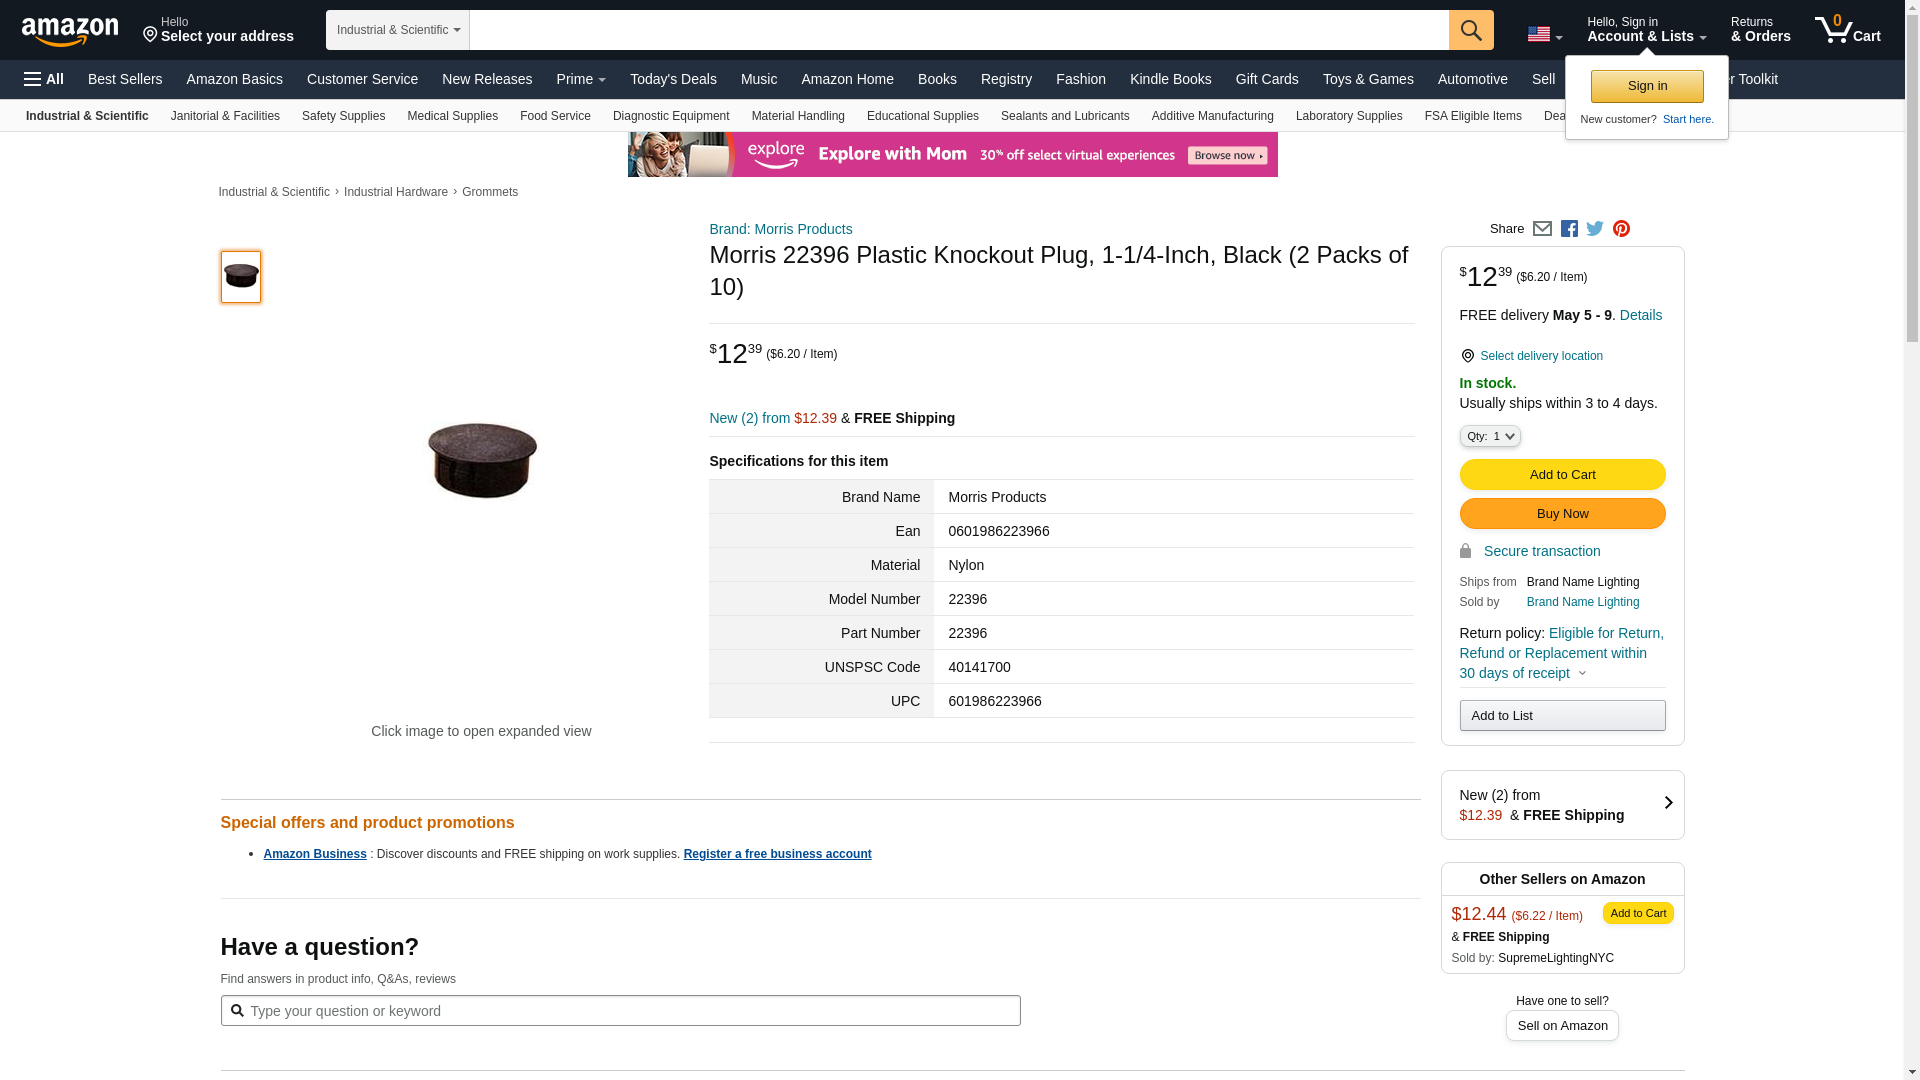
Task: Open the New (2) offers chevron
Action: coord(1668,803)
